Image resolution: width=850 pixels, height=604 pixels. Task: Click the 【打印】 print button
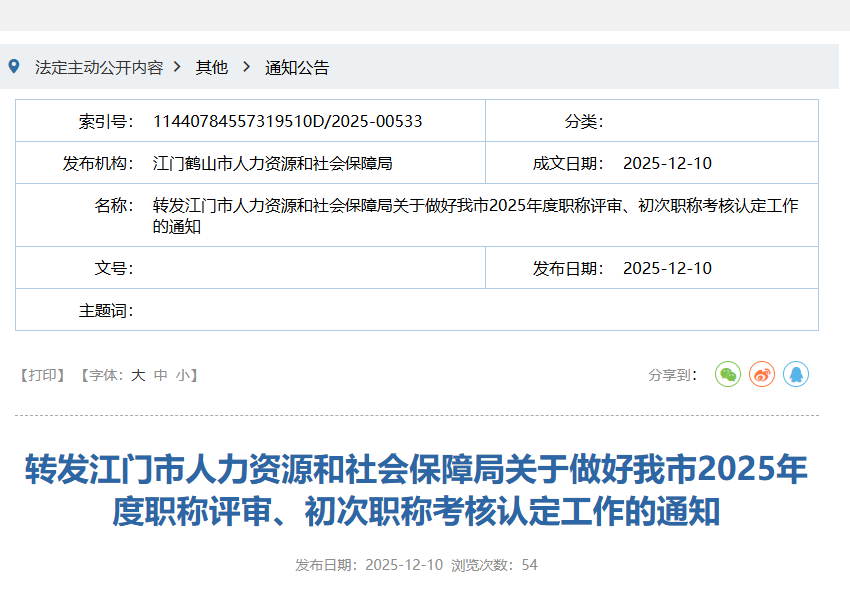click(41, 375)
